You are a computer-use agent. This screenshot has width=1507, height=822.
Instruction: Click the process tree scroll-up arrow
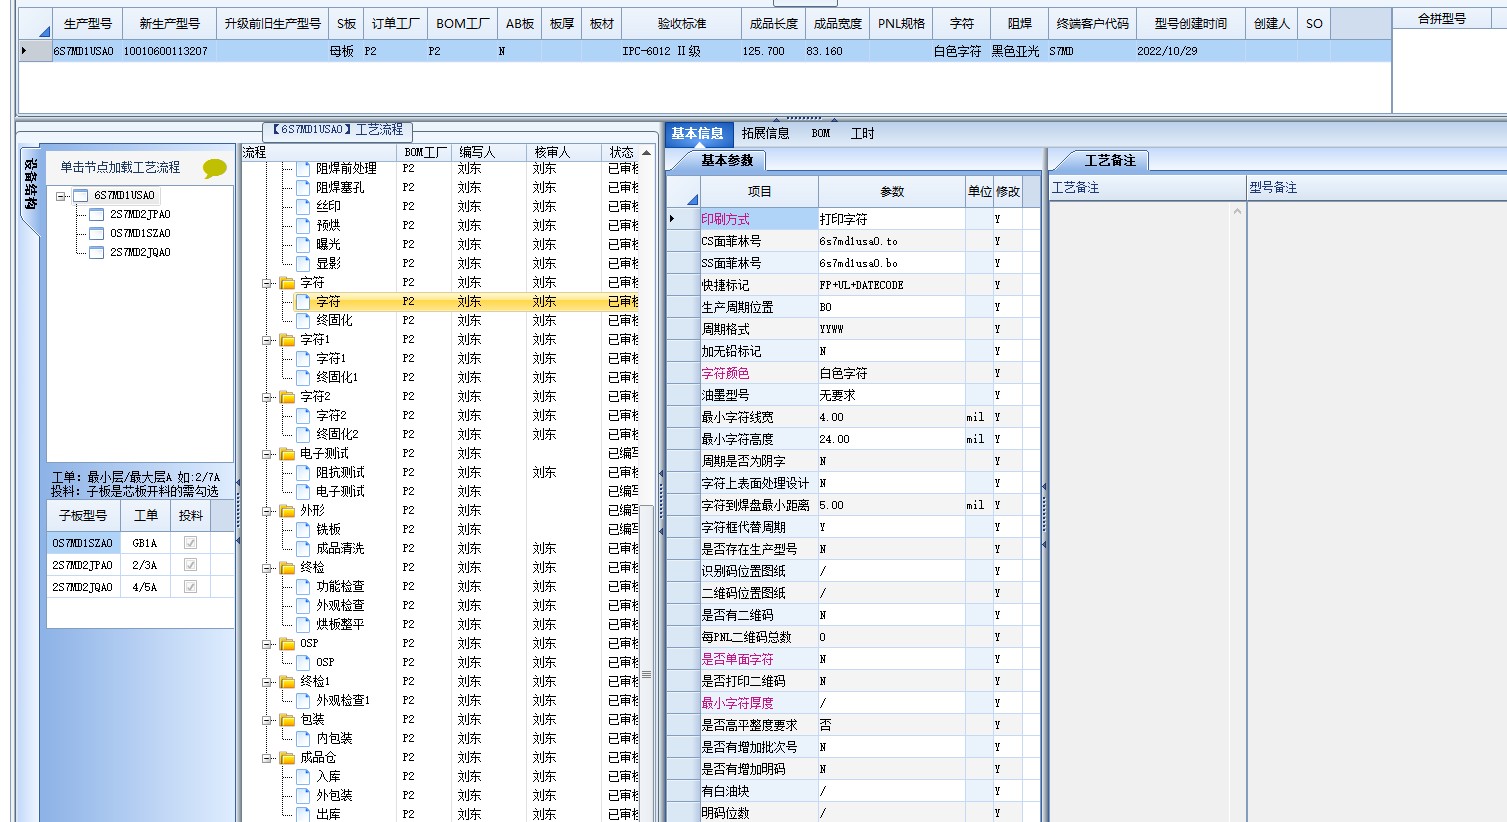(647, 153)
